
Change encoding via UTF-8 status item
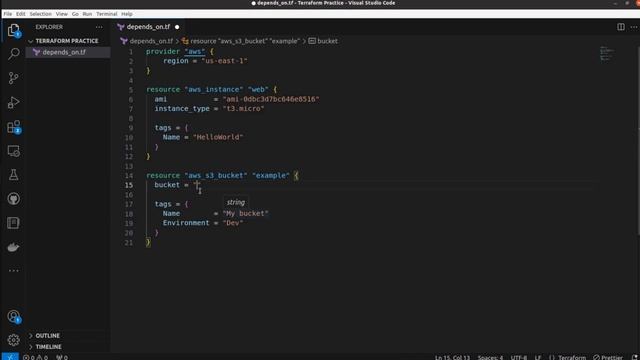click(x=518, y=358)
